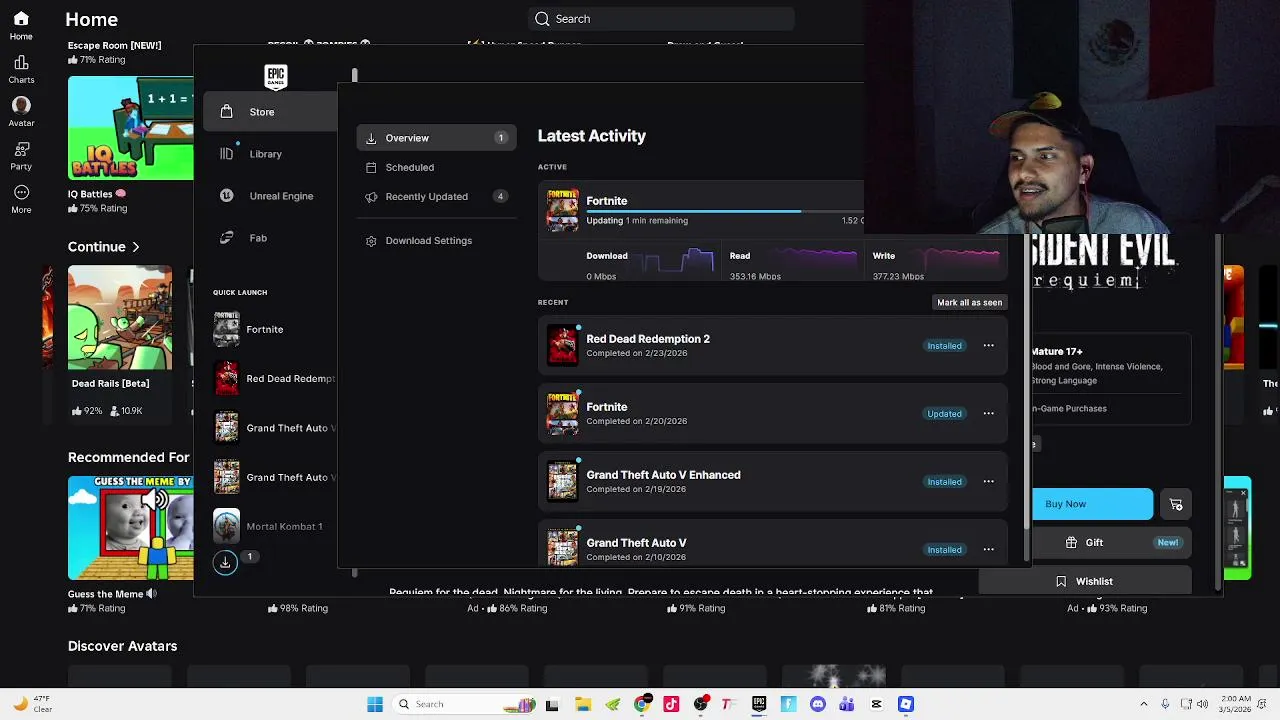Image resolution: width=1280 pixels, height=720 pixels.
Task: Open options menu for recent Fortnite entry
Action: pyautogui.click(x=988, y=414)
